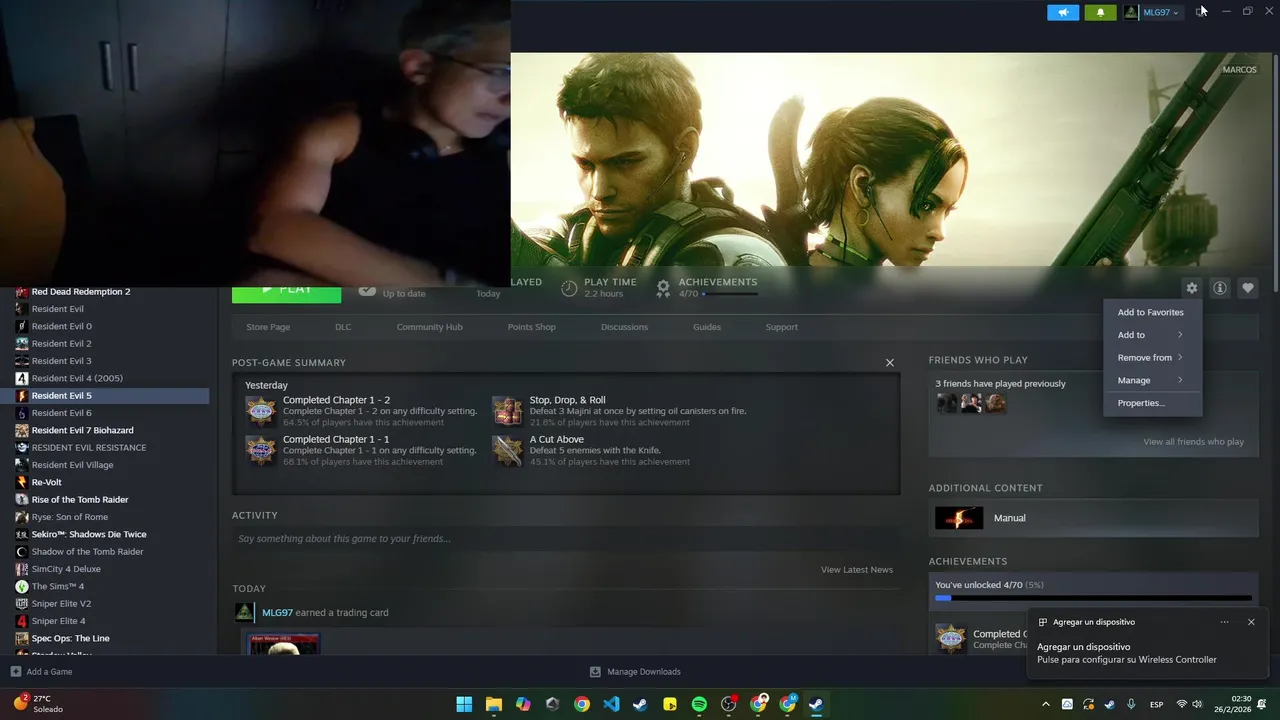1280x720 pixels.
Task: Open MLG97 profile link in activity
Action: point(277,612)
